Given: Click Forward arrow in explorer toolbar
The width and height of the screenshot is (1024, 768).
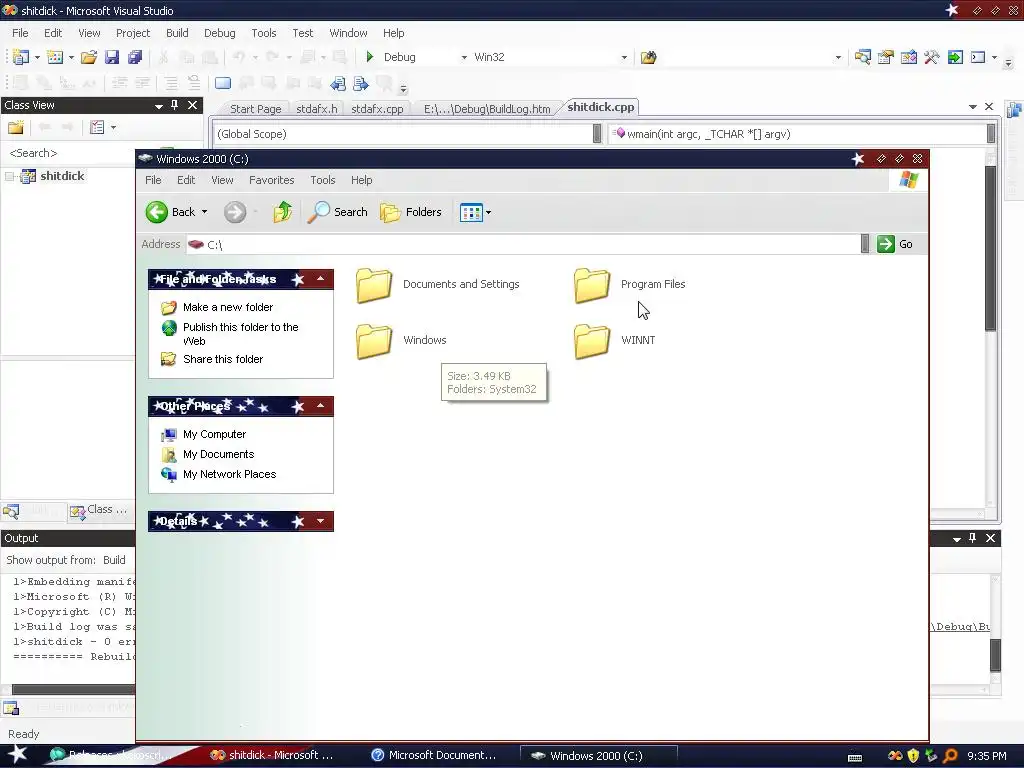Looking at the screenshot, I should click(234, 212).
